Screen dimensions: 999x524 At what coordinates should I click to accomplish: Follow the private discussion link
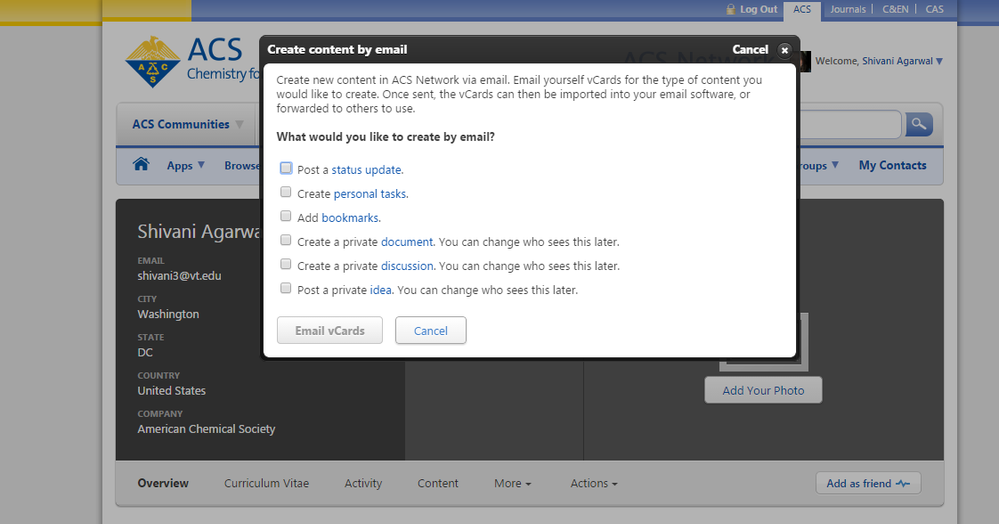point(407,266)
